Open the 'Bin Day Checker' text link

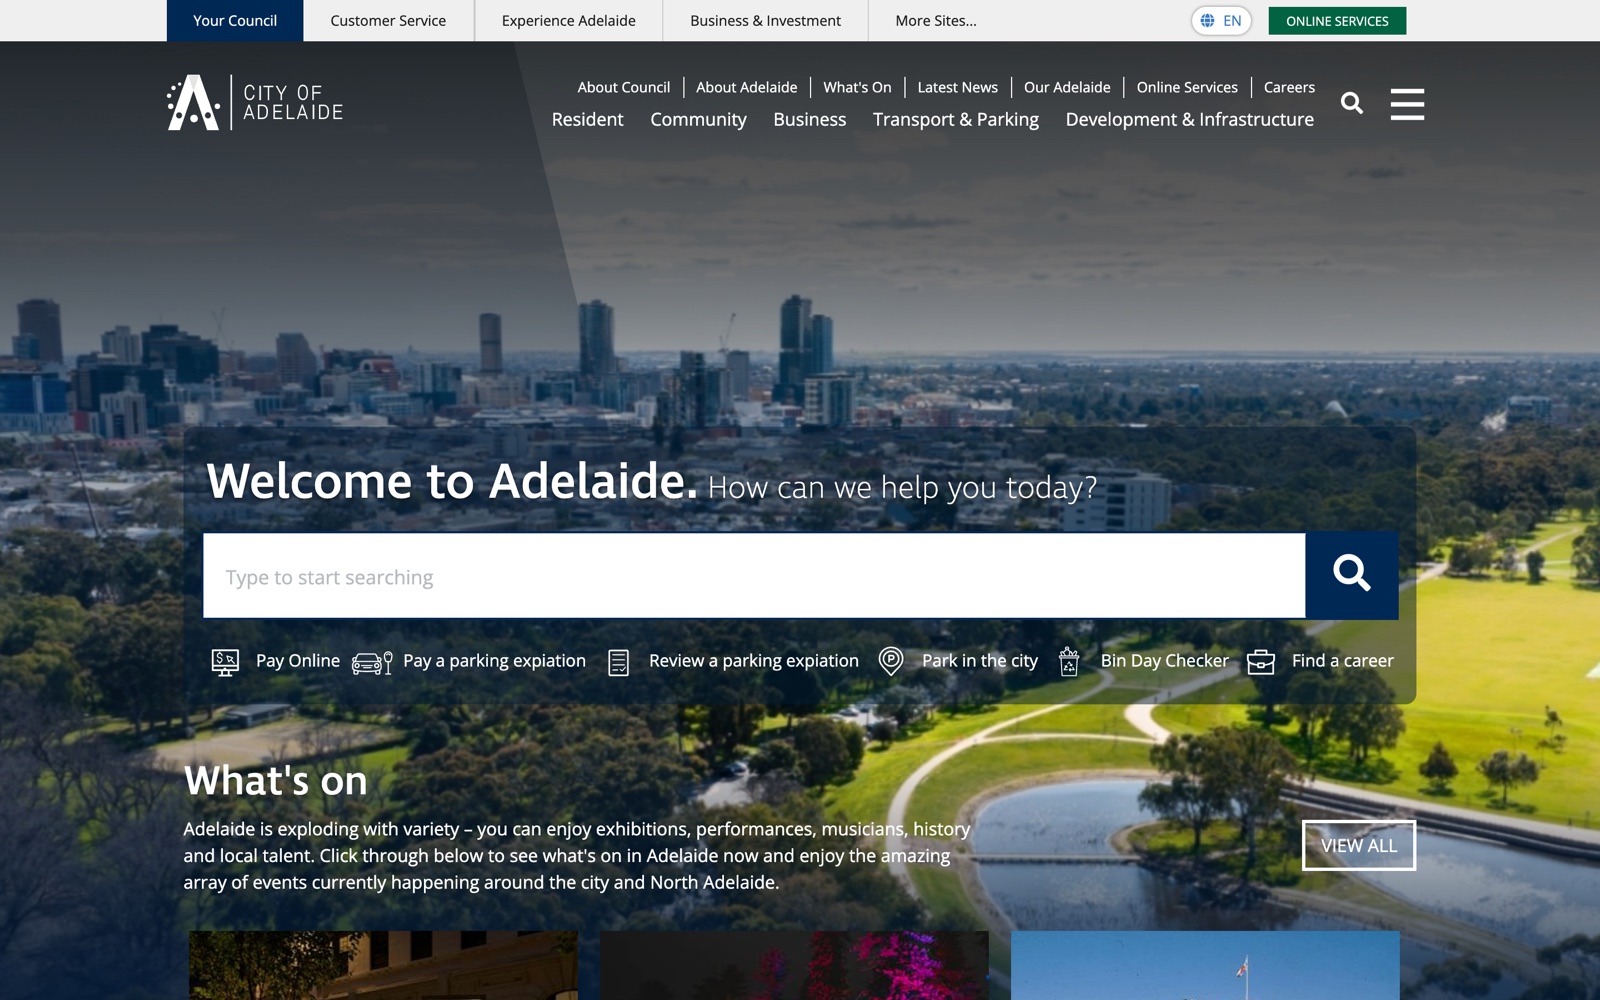[1165, 661]
